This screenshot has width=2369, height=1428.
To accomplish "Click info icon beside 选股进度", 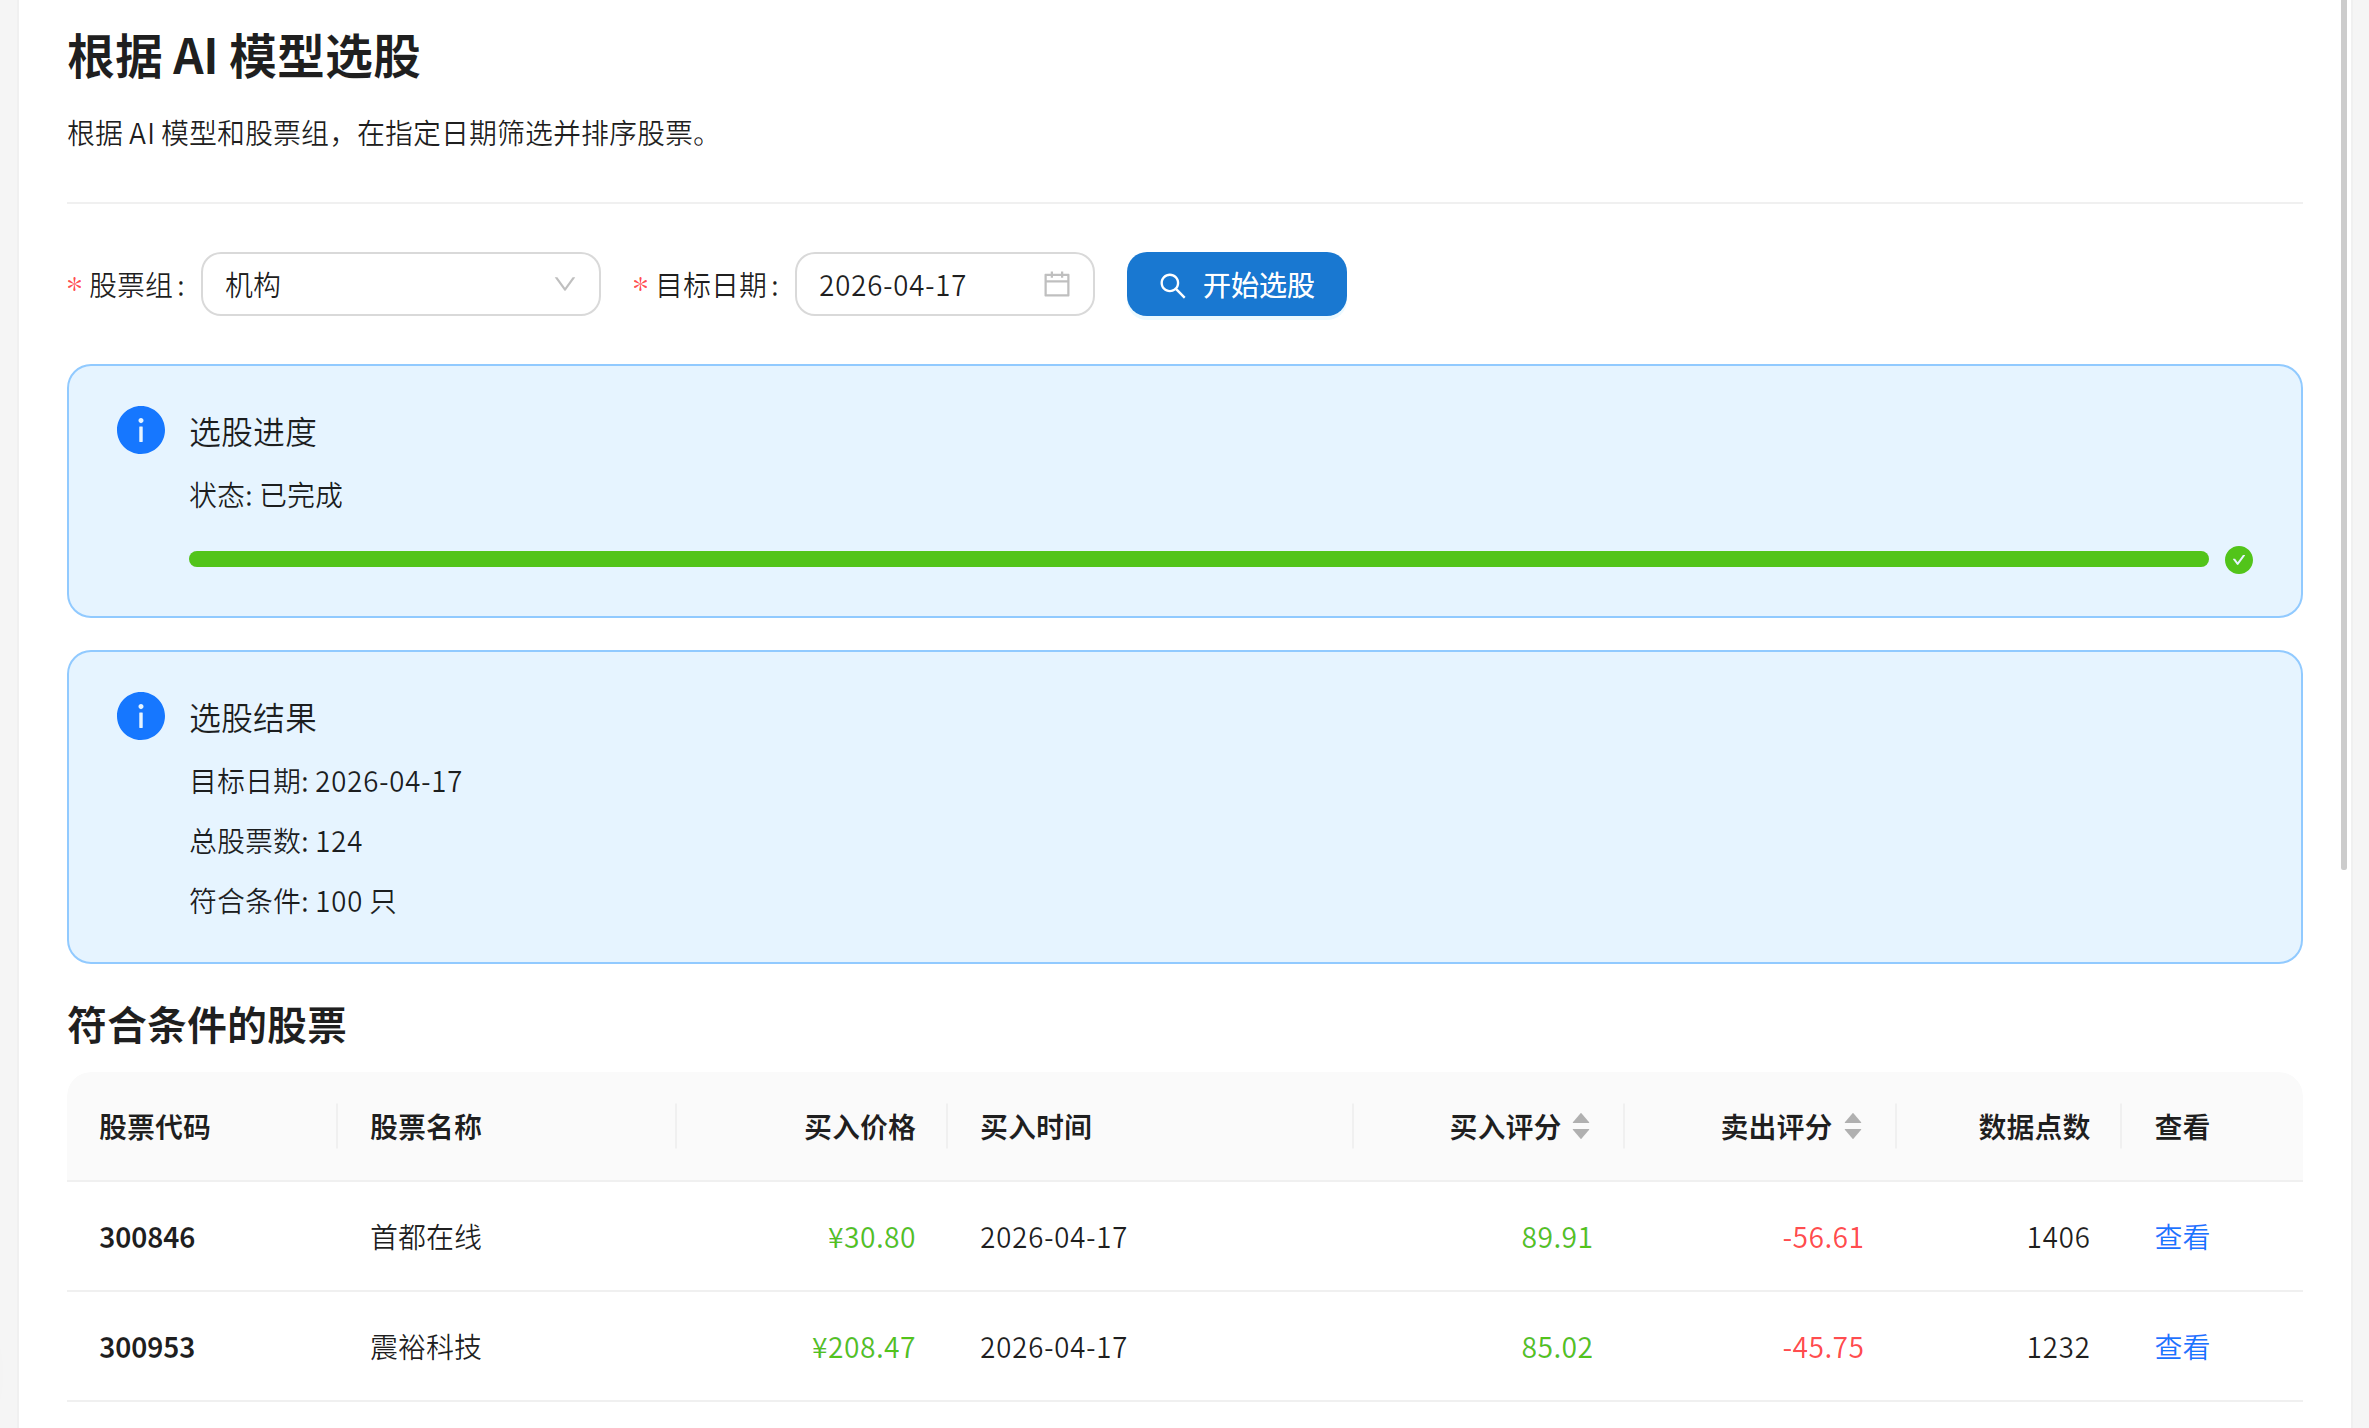I will tap(141, 431).
